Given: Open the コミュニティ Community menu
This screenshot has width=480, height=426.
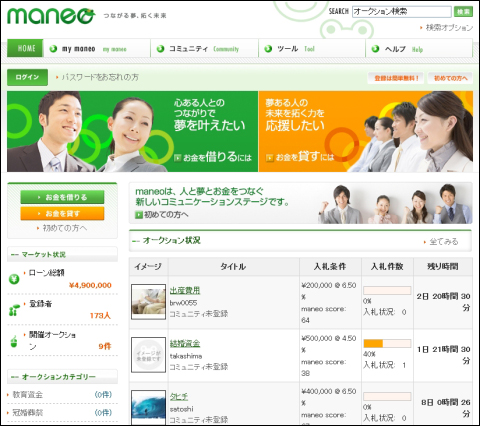Looking at the screenshot, I should tap(204, 48).
